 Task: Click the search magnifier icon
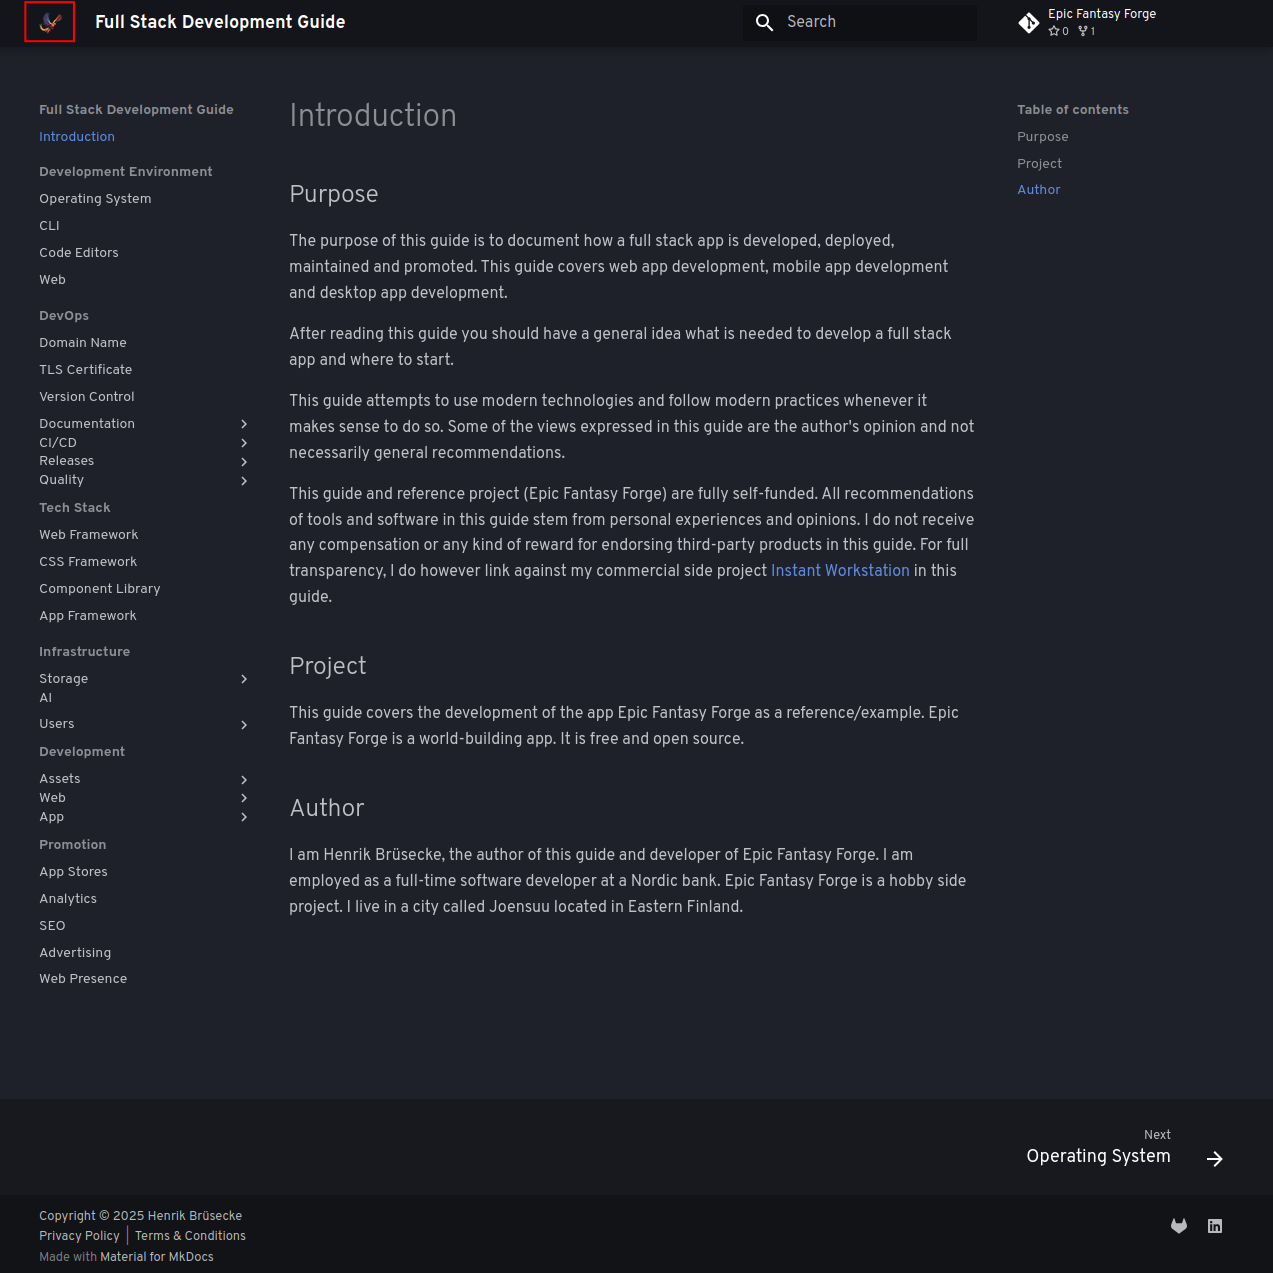pyautogui.click(x=764, y=22)
